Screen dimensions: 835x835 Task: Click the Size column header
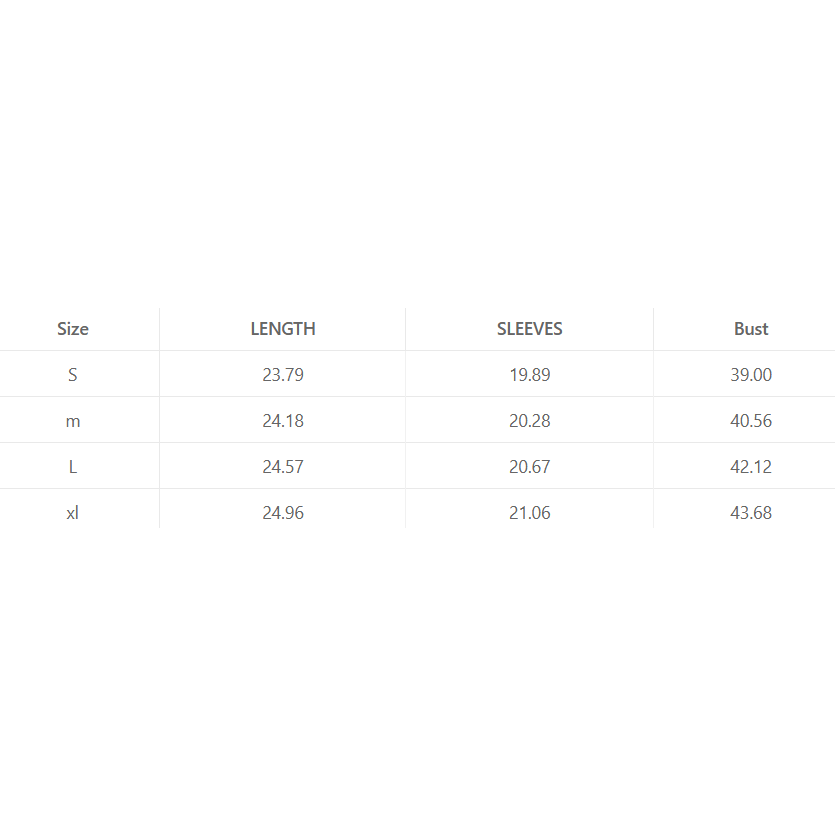(73, 329)
